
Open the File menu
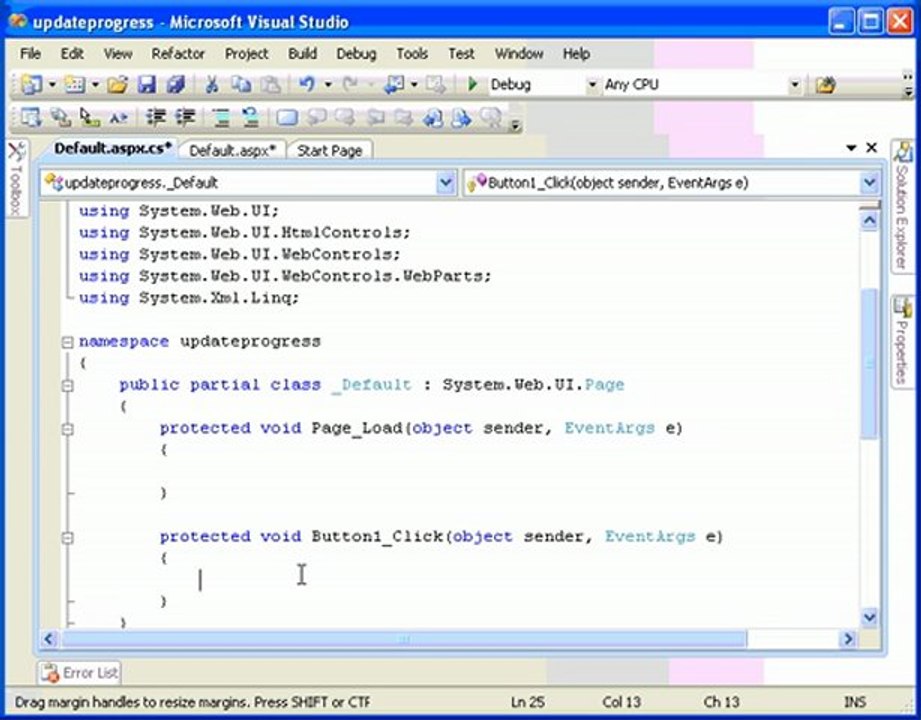31,54
